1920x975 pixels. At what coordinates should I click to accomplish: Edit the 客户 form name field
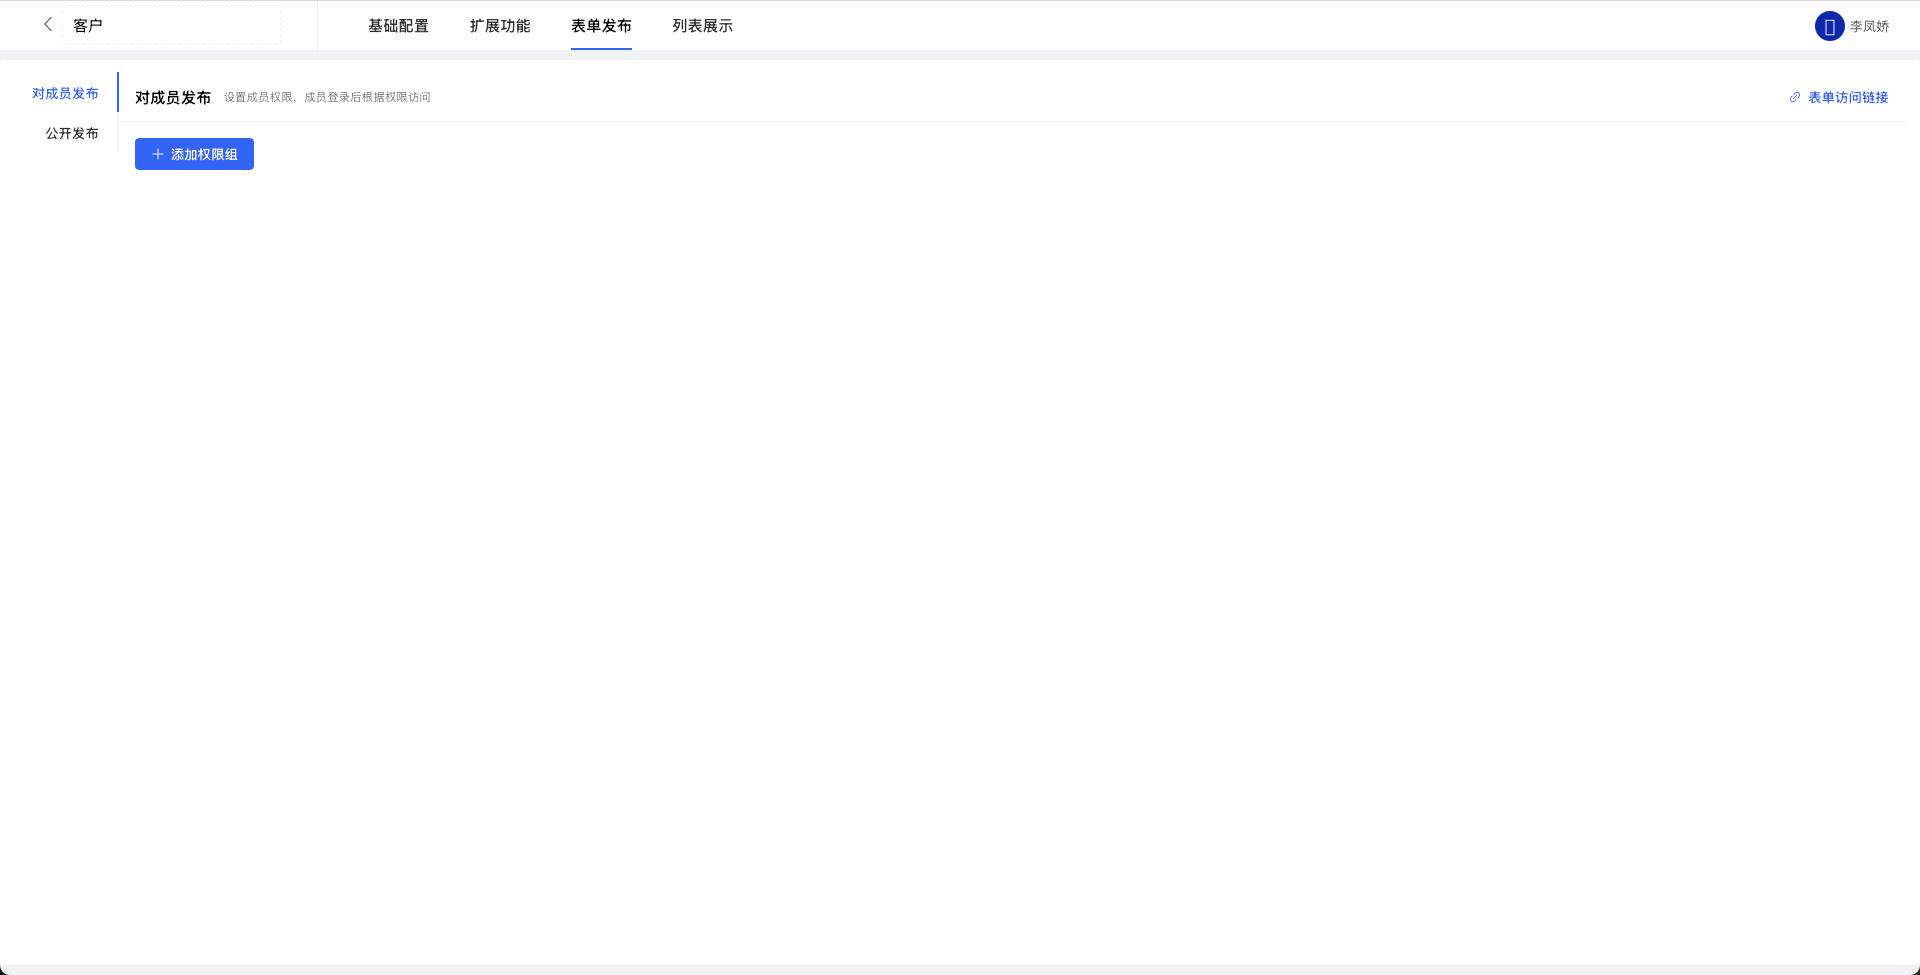point(171,26)
